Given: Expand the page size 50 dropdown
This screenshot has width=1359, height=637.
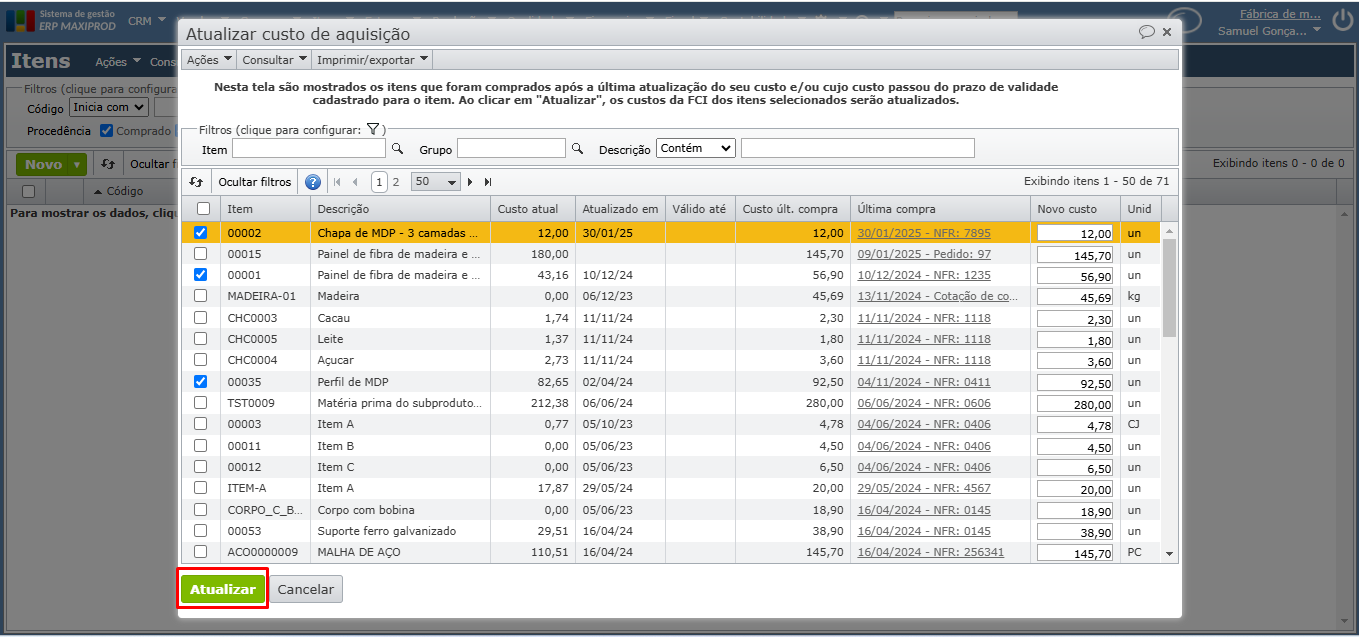Looking at the screenshot, I should [x=436, y=182].
